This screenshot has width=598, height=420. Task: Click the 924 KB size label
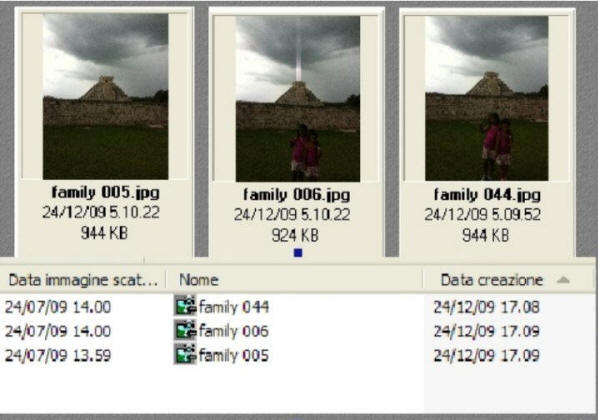pyautogui.click(x=295, y=235)
